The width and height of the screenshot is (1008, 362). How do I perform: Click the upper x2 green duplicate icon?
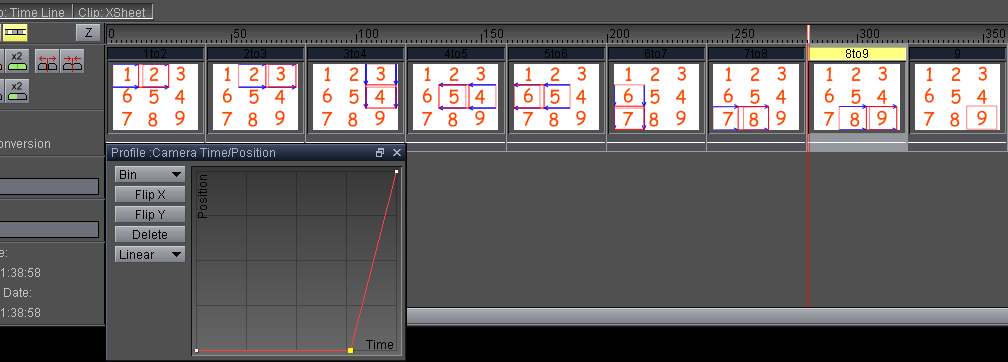[17, 60]
